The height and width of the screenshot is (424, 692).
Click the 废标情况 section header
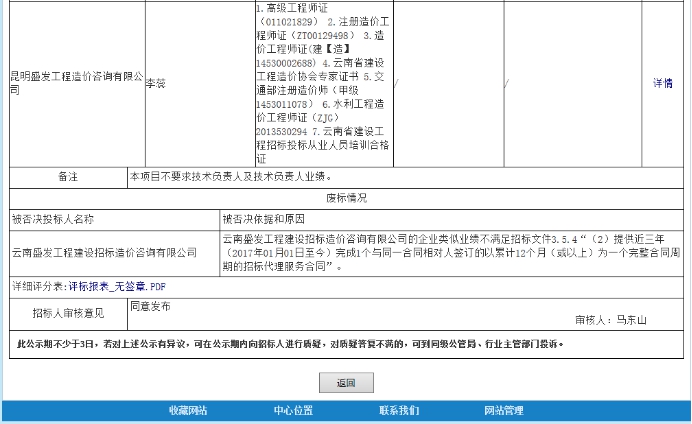coord(349,197)
